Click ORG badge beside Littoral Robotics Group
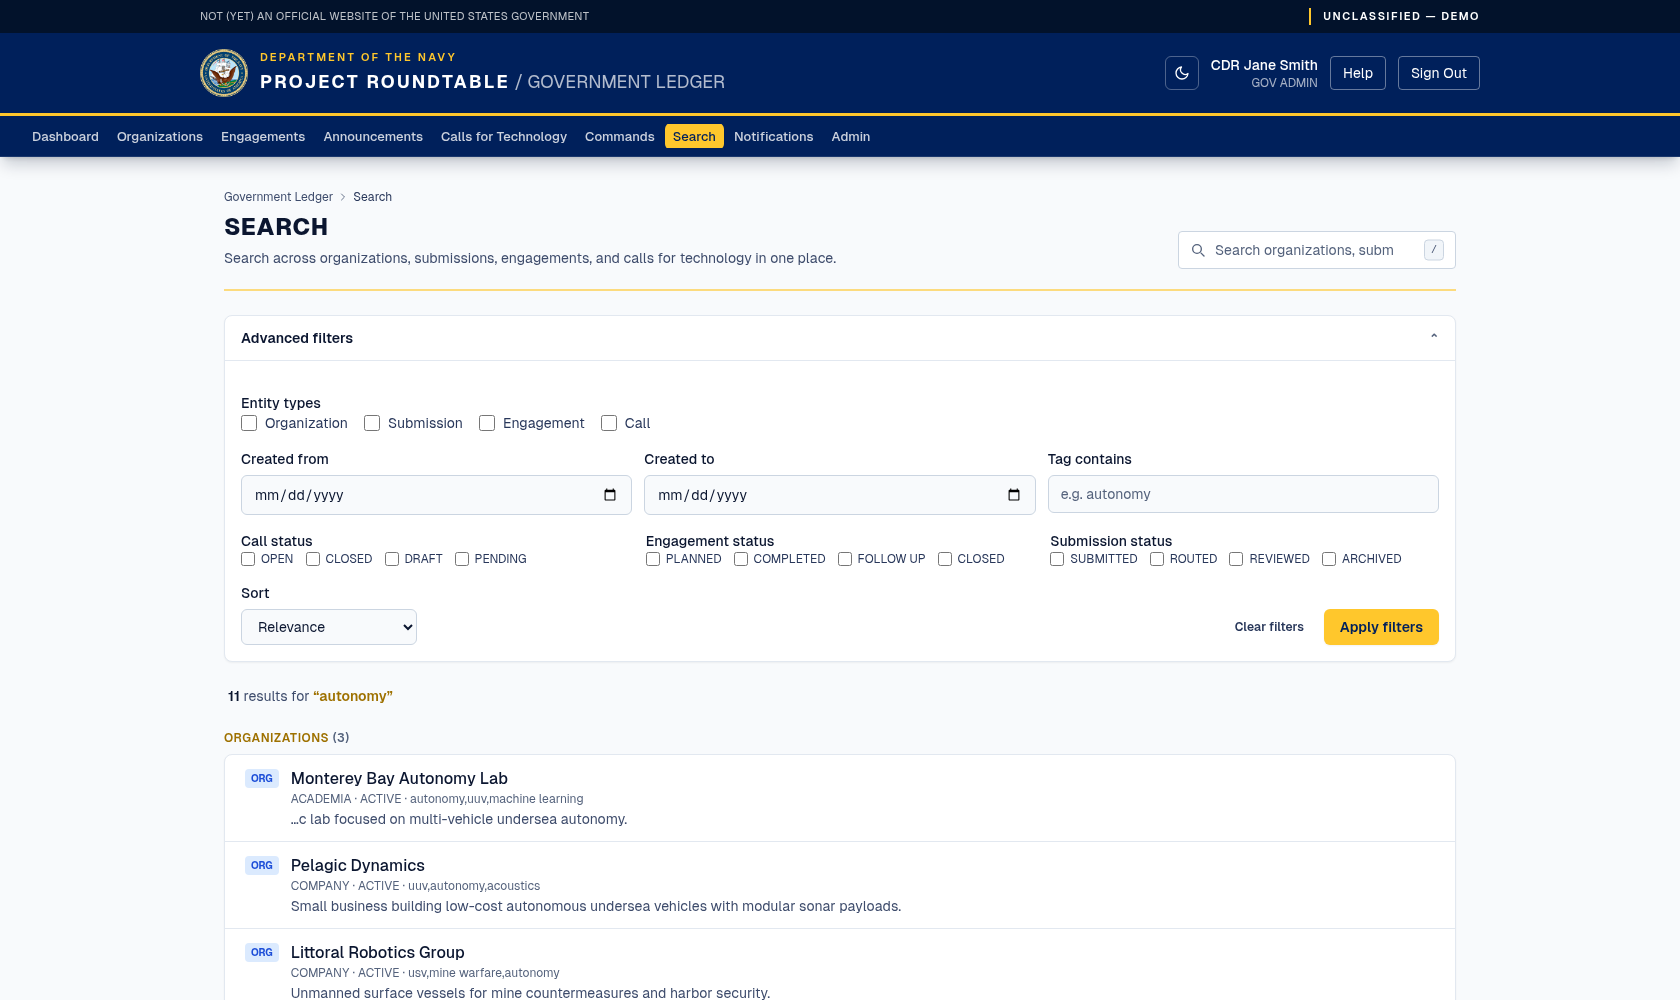The height and width of the screenshot is (1000, 1680). coord(262,952)
